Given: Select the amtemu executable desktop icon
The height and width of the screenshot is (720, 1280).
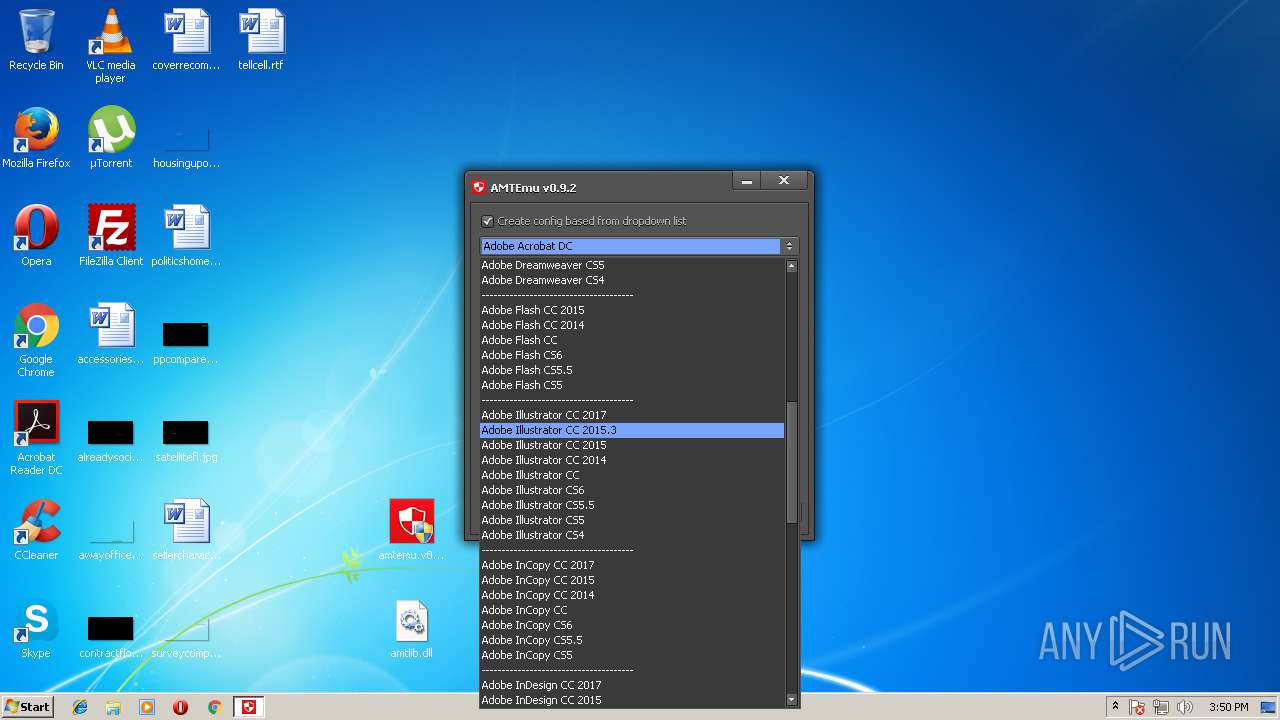Looking at the screenshot, I should (x=411, y=530).
